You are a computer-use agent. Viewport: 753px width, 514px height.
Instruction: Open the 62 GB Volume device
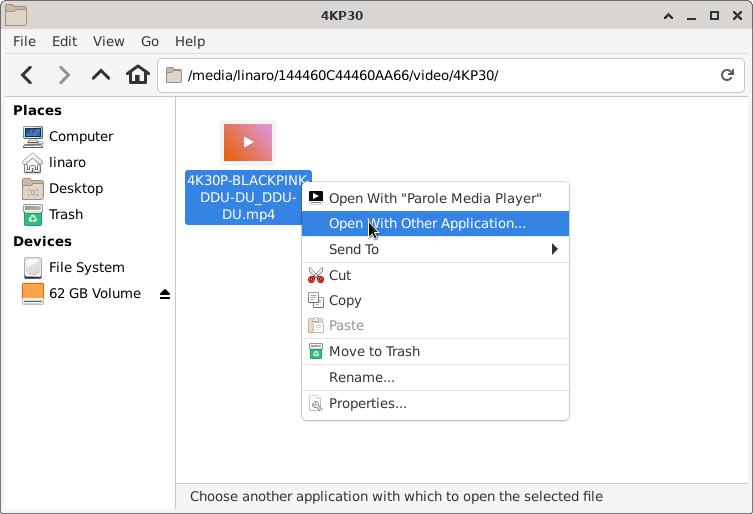click(x=82, y=294)
